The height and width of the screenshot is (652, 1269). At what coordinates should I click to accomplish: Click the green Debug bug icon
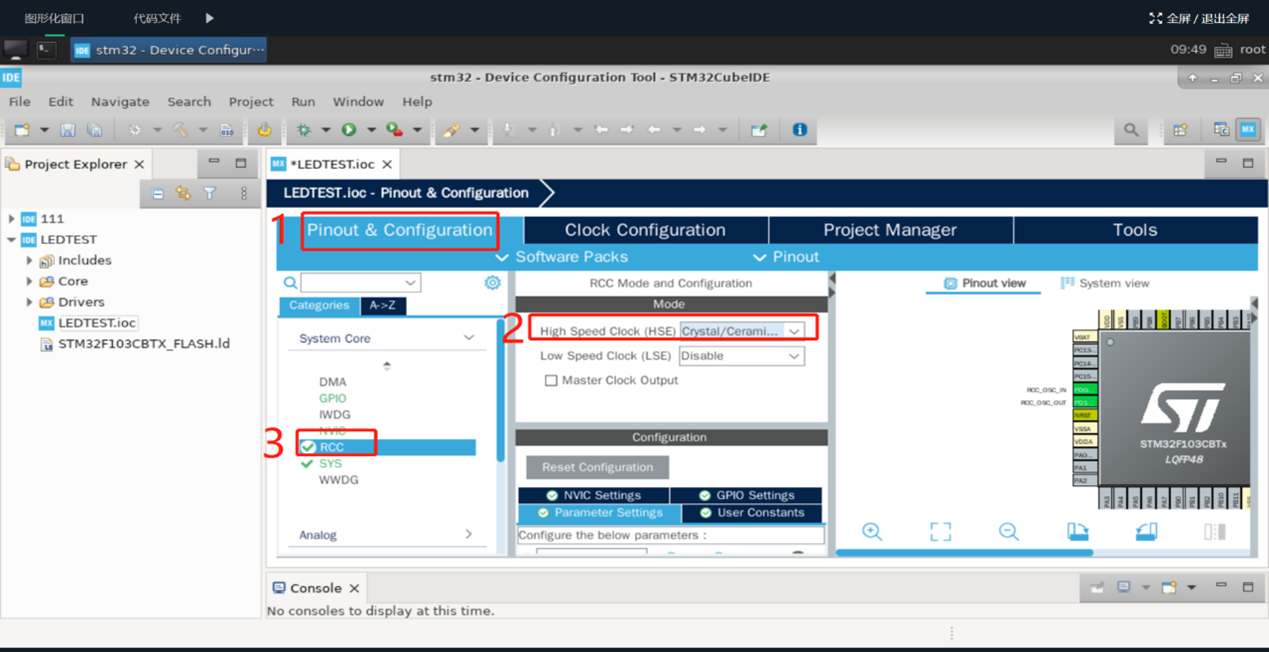pyautogui.click(x=304, y=130)
